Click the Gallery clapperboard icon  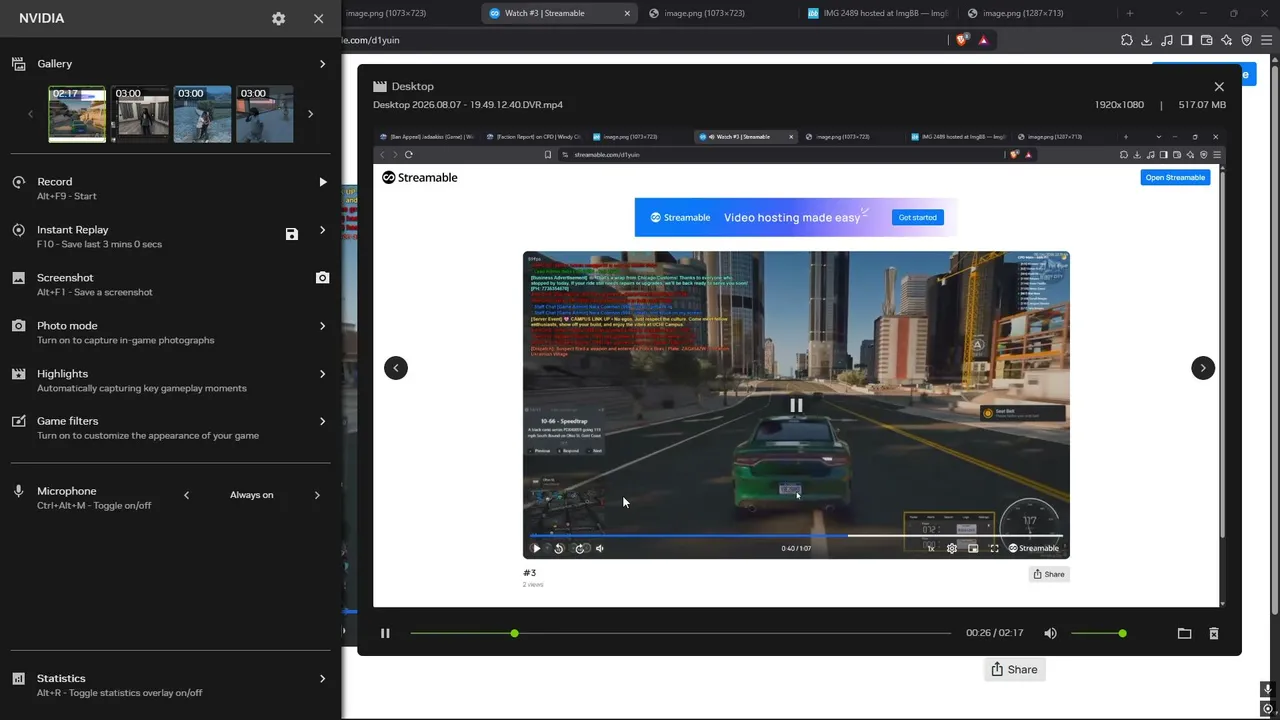pyautogui.click(x=18, y=64)
